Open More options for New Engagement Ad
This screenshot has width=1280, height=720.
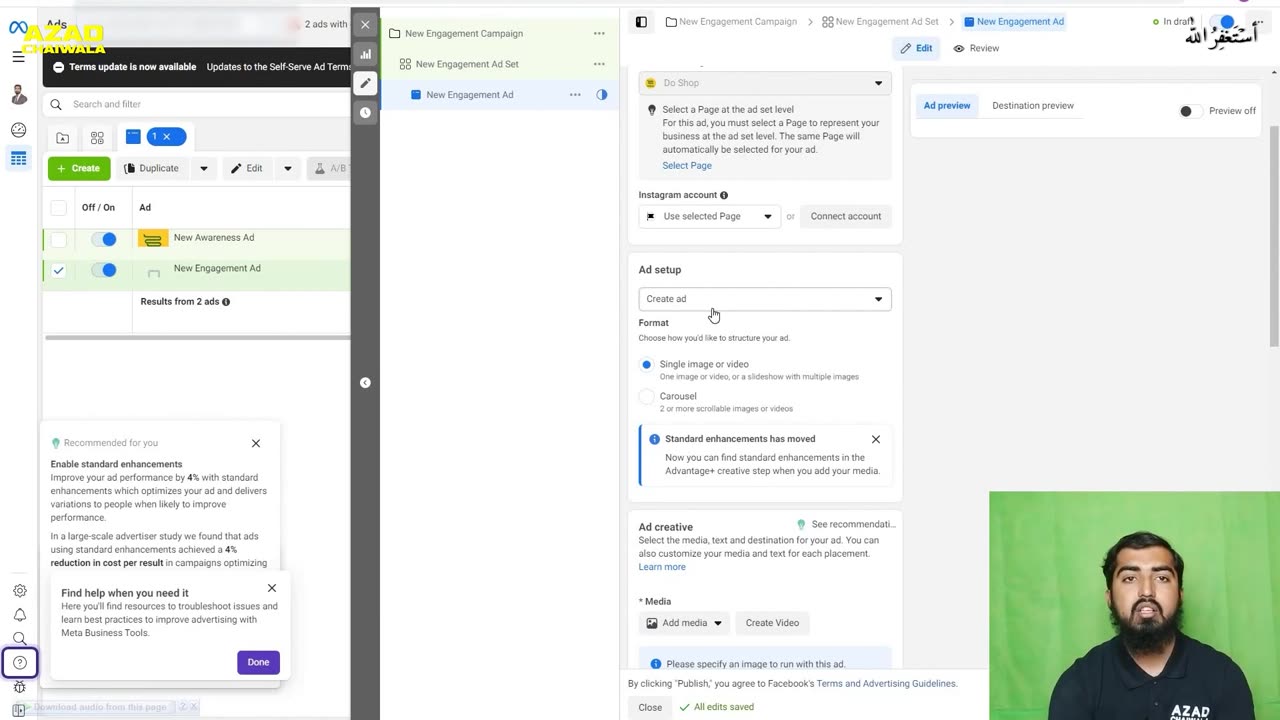[575, 94]
